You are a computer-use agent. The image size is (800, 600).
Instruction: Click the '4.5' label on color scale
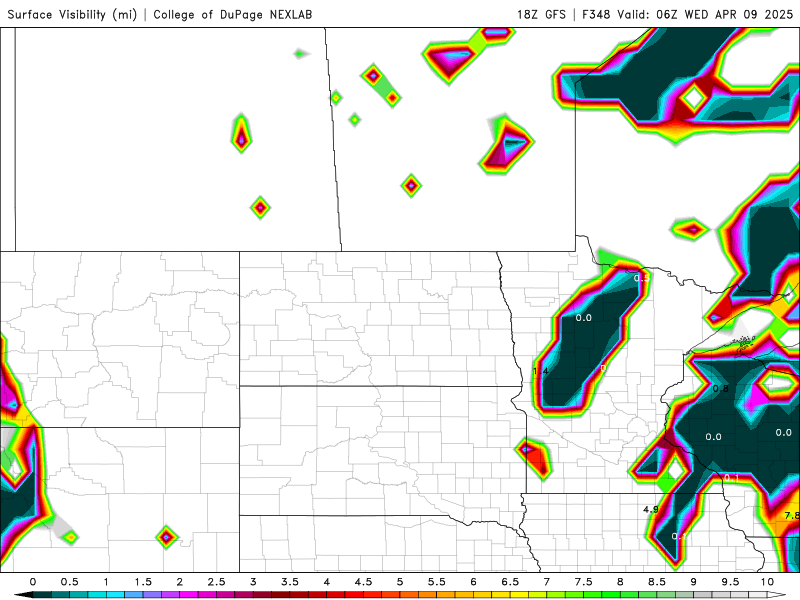pos(363,582)
